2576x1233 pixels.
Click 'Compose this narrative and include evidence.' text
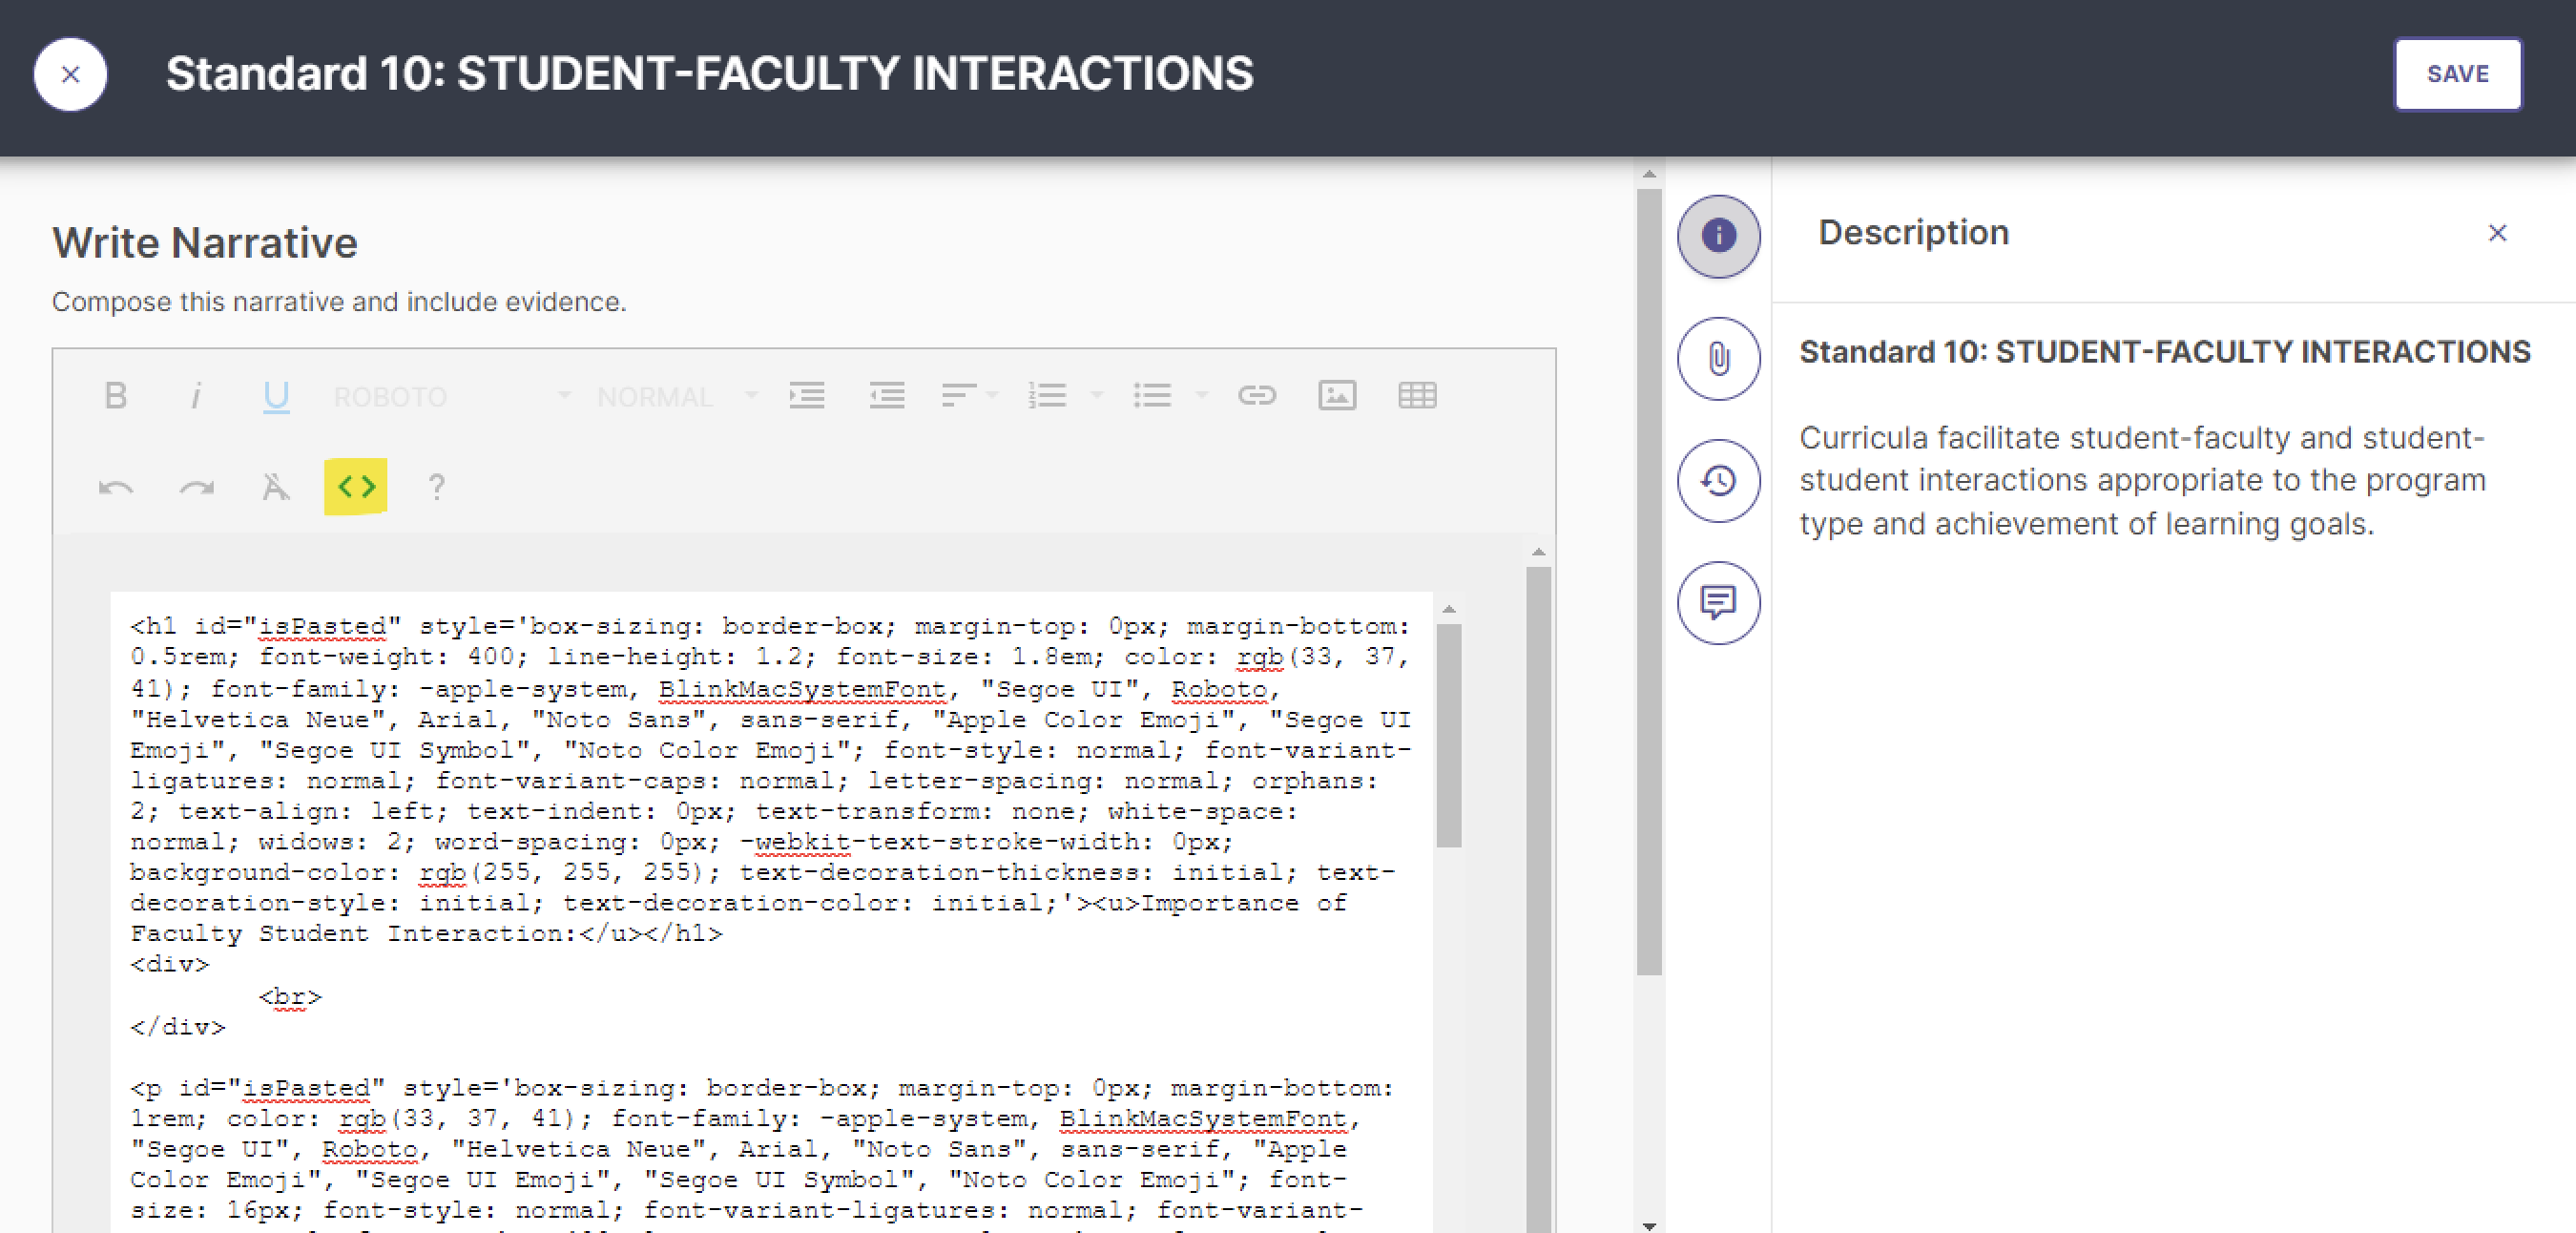pyautogui.click(x=339, y=302)
